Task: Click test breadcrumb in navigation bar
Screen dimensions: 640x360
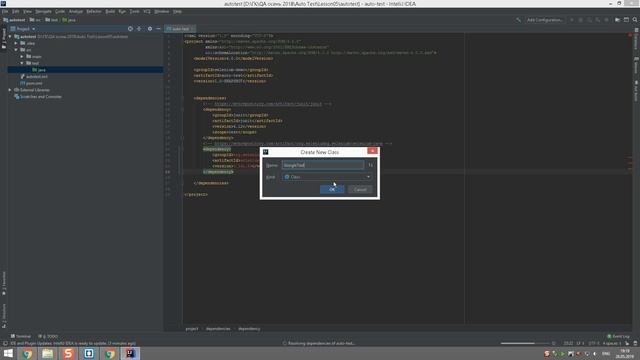Action: click(x=51, y=20)
